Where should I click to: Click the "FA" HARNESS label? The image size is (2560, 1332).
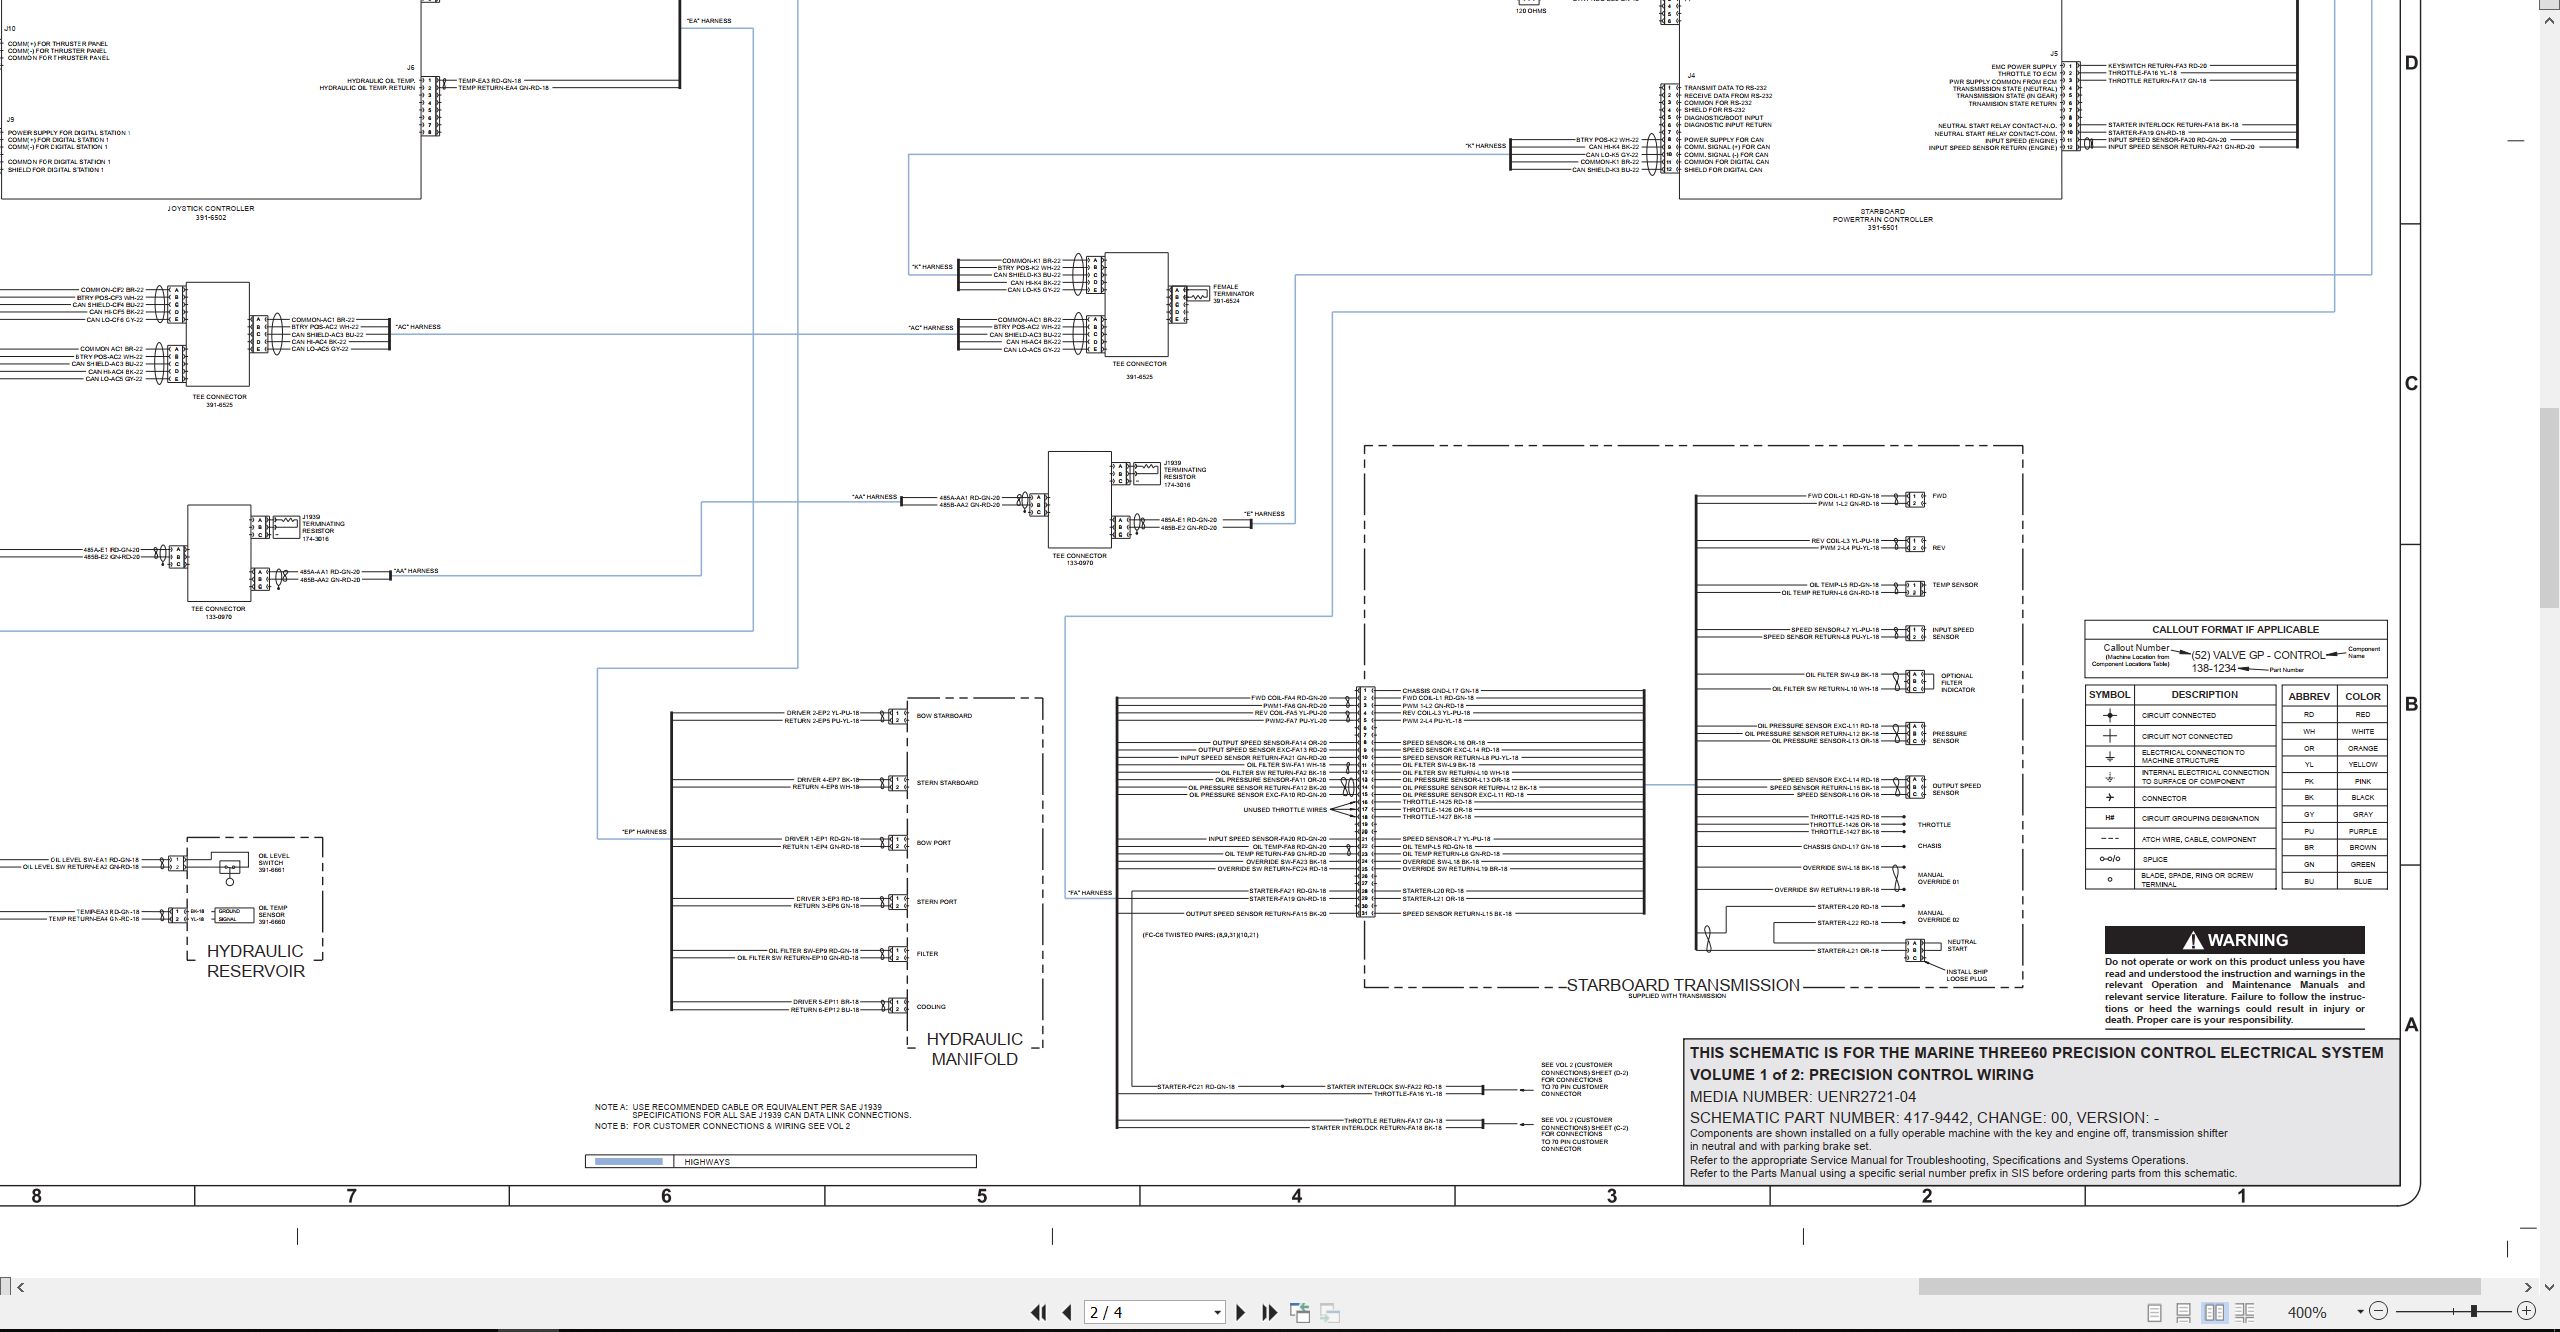(1089, 893)
